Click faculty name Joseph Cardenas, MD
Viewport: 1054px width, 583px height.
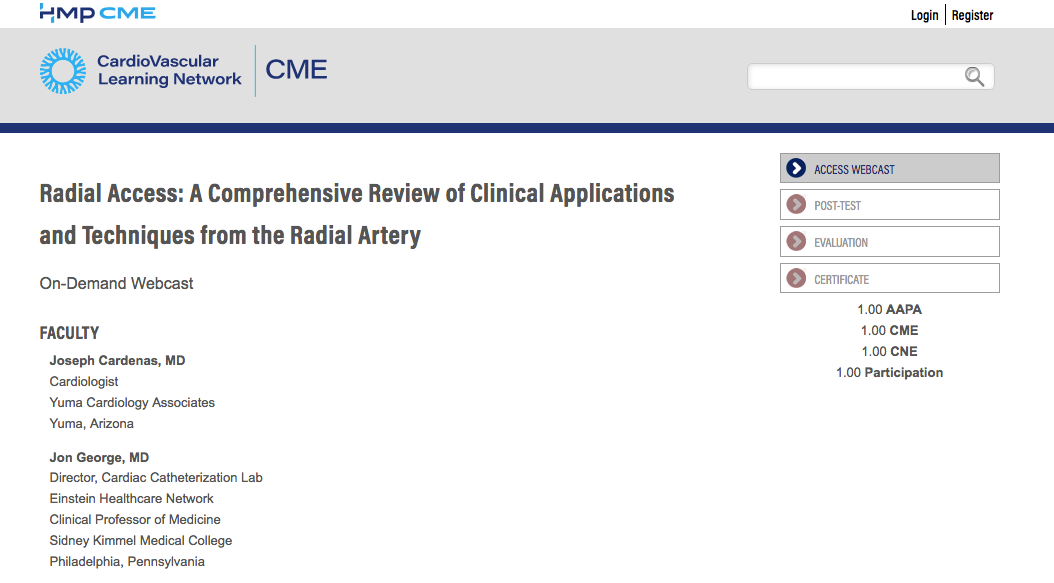[x=117, y=360]
